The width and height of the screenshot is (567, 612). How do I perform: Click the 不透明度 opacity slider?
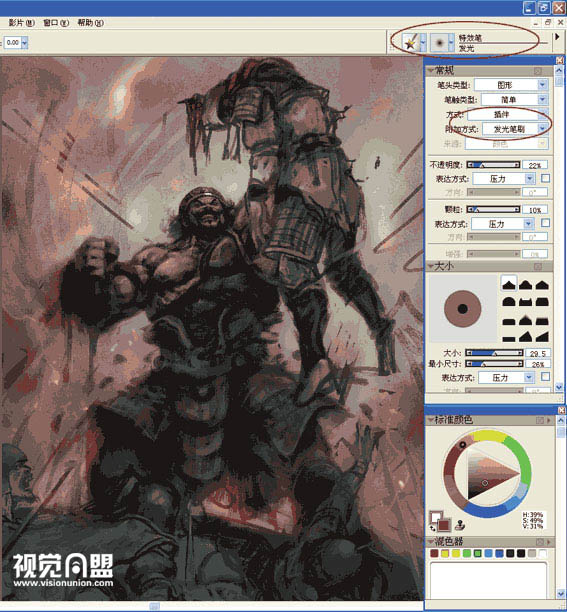coord(494,165)
